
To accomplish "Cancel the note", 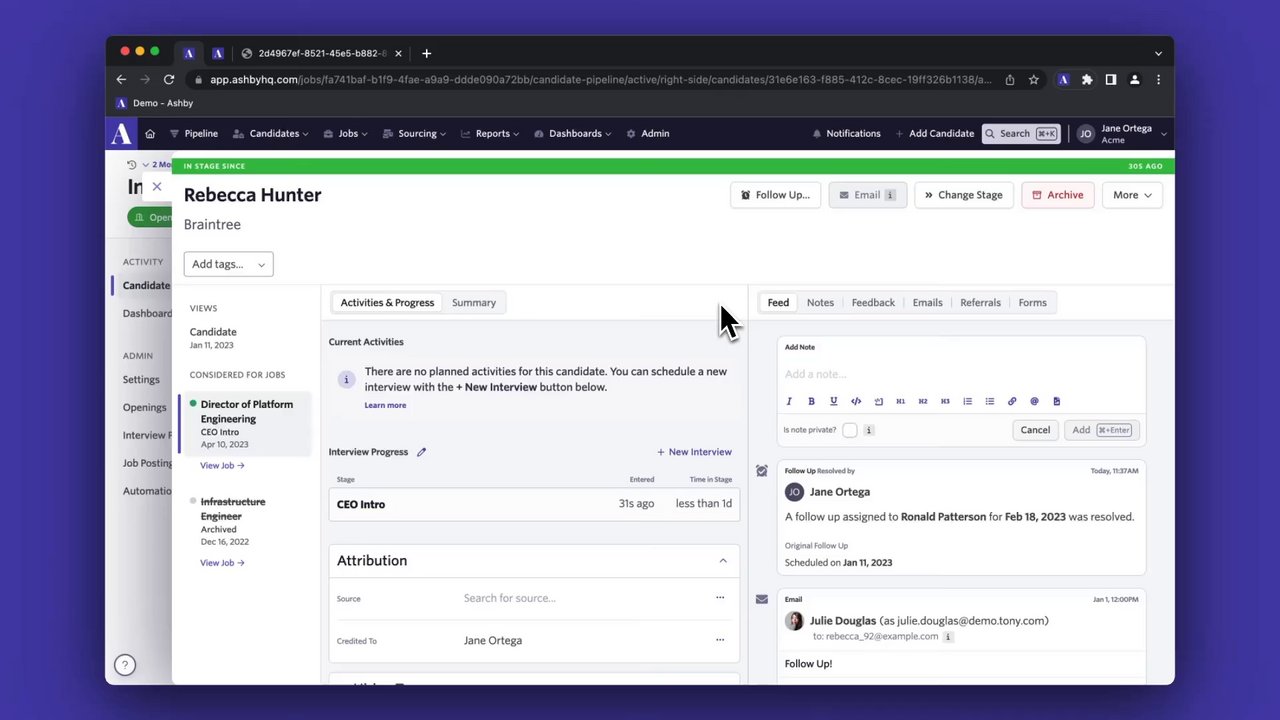I will pos(1035,430).
